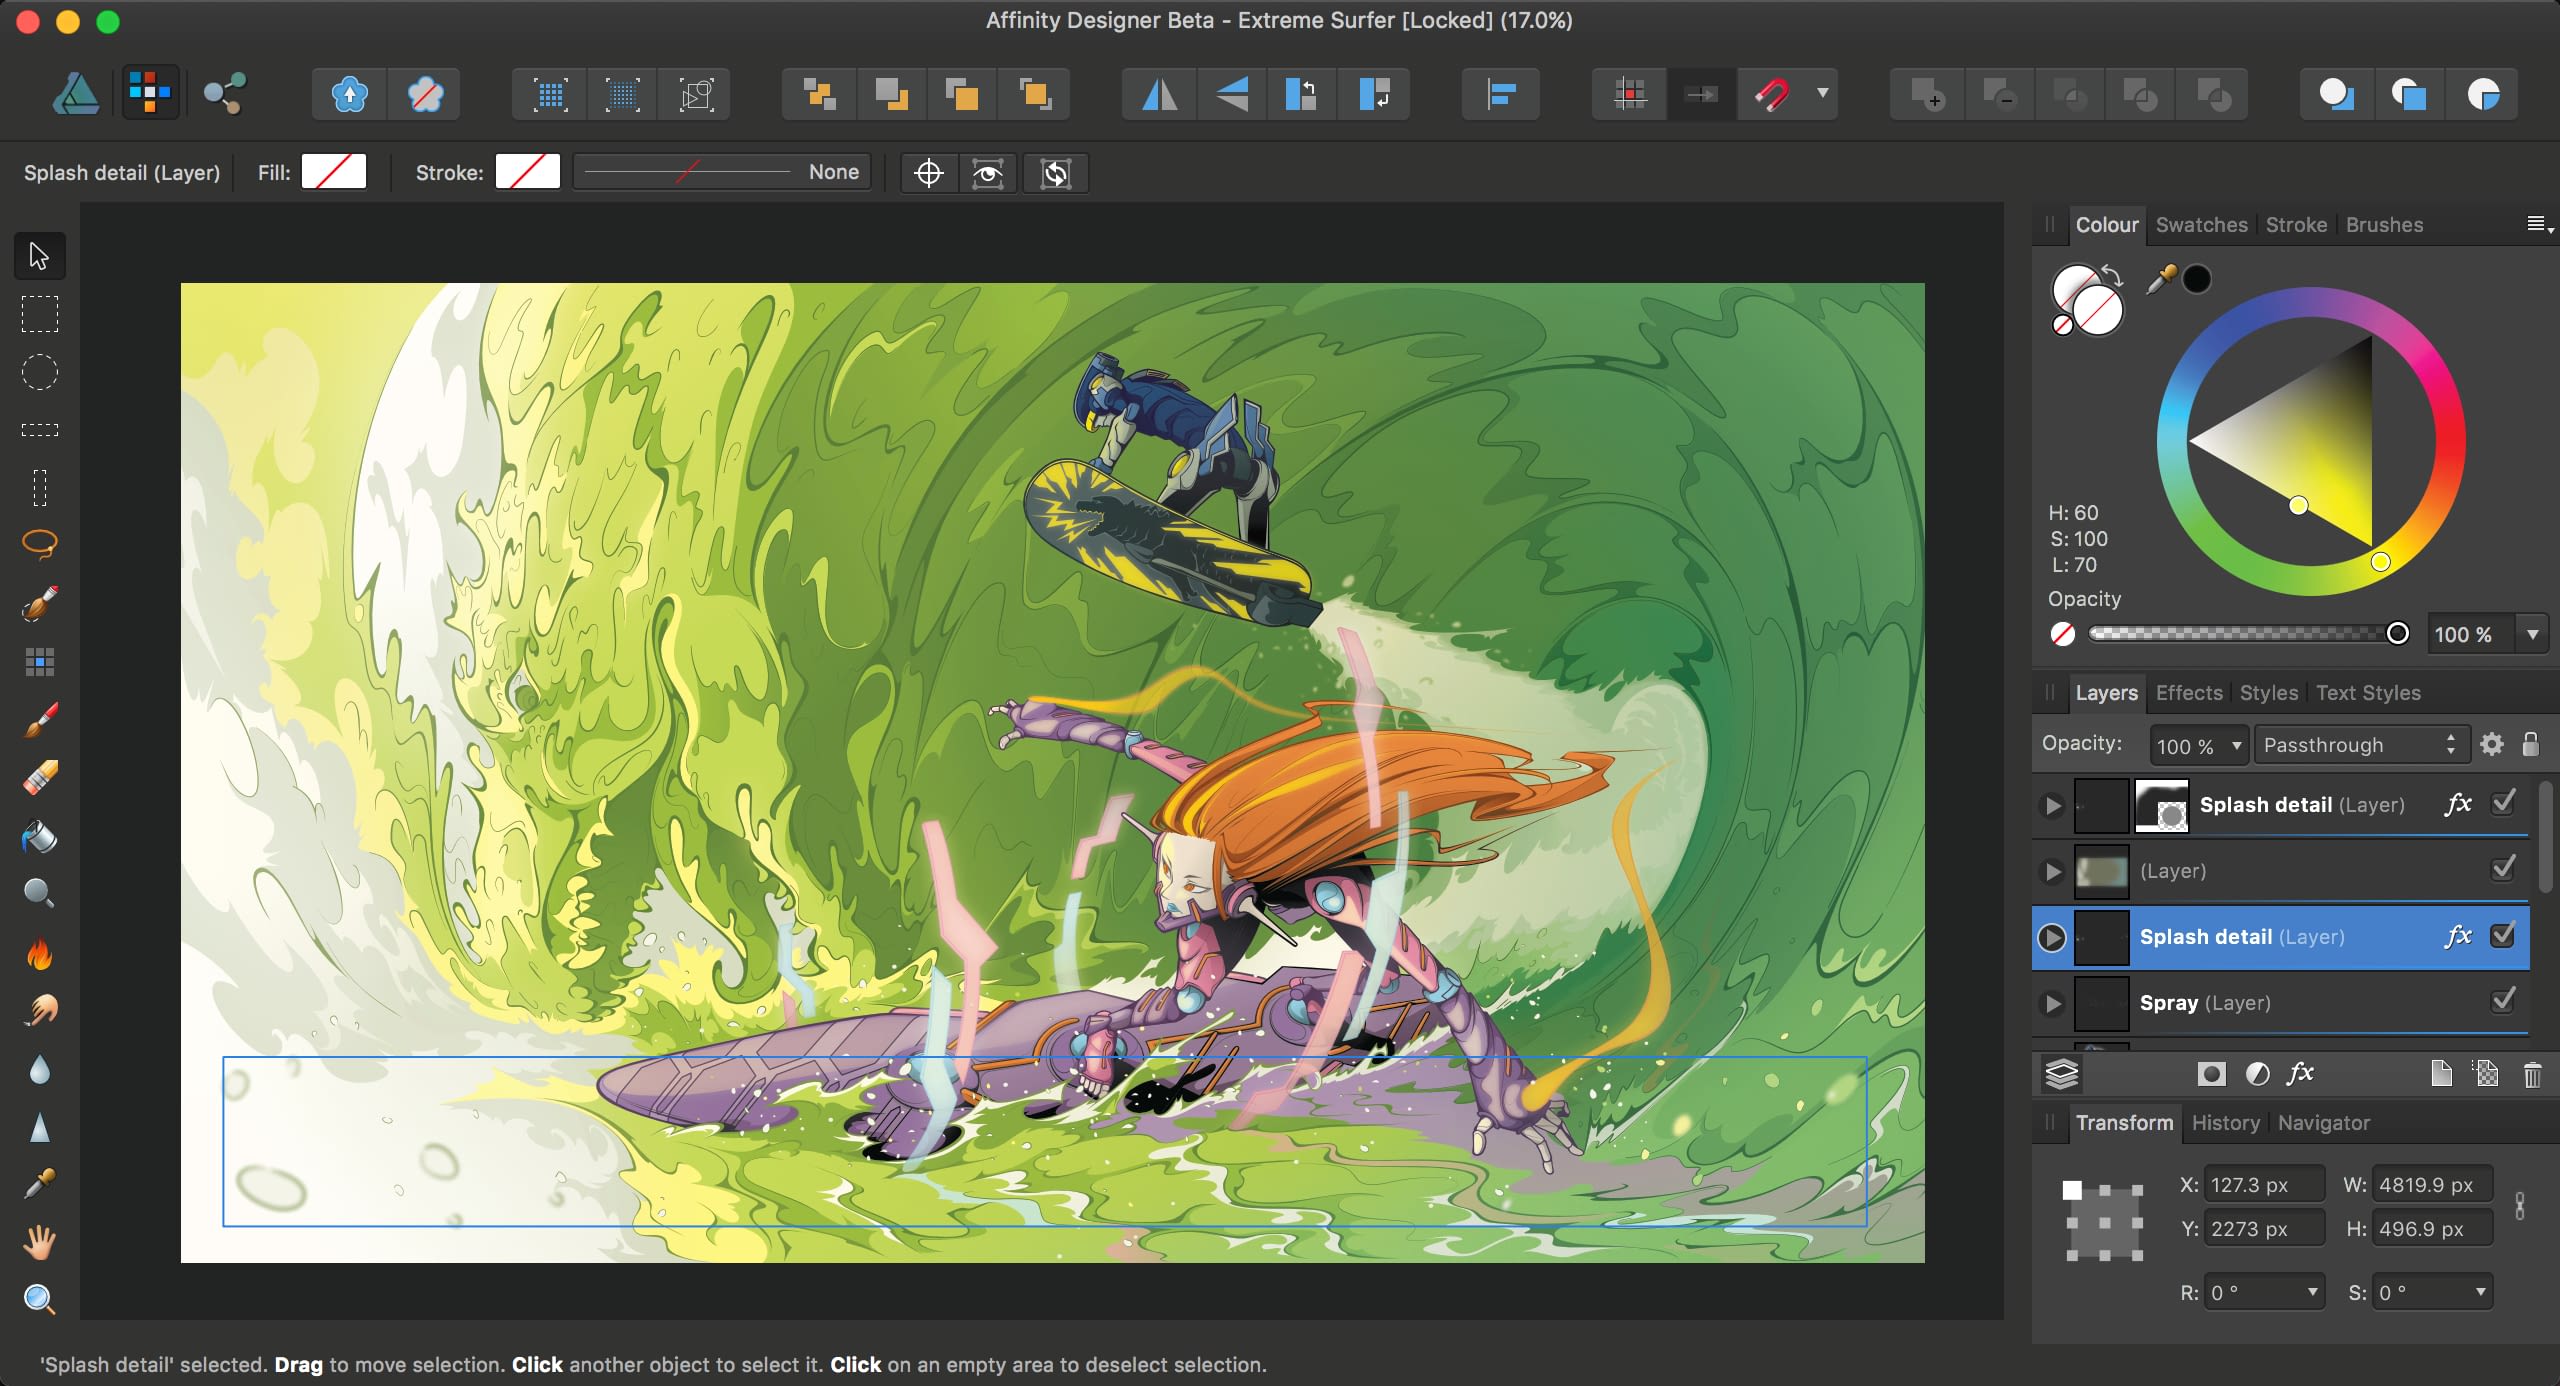Hide the Spray layer checkbox

tap(2503, 1001)
